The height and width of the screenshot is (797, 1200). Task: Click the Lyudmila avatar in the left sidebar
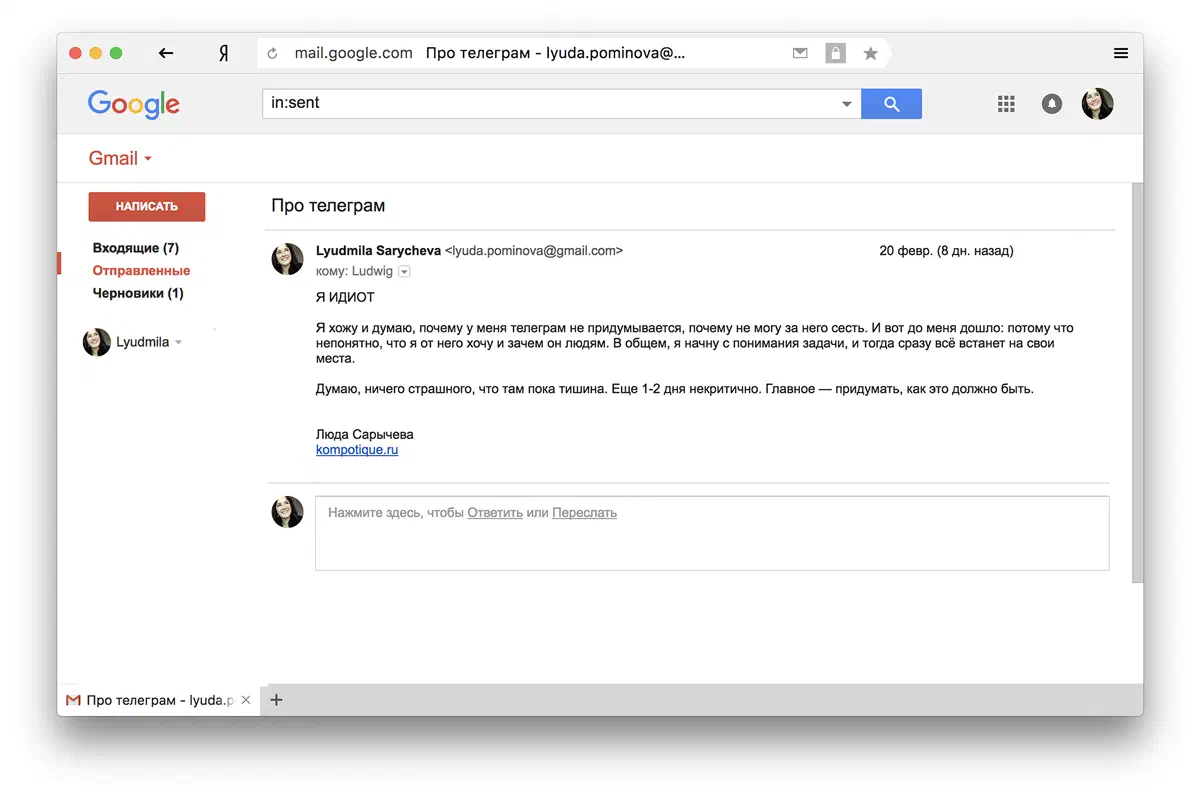(x=97, y=342)
